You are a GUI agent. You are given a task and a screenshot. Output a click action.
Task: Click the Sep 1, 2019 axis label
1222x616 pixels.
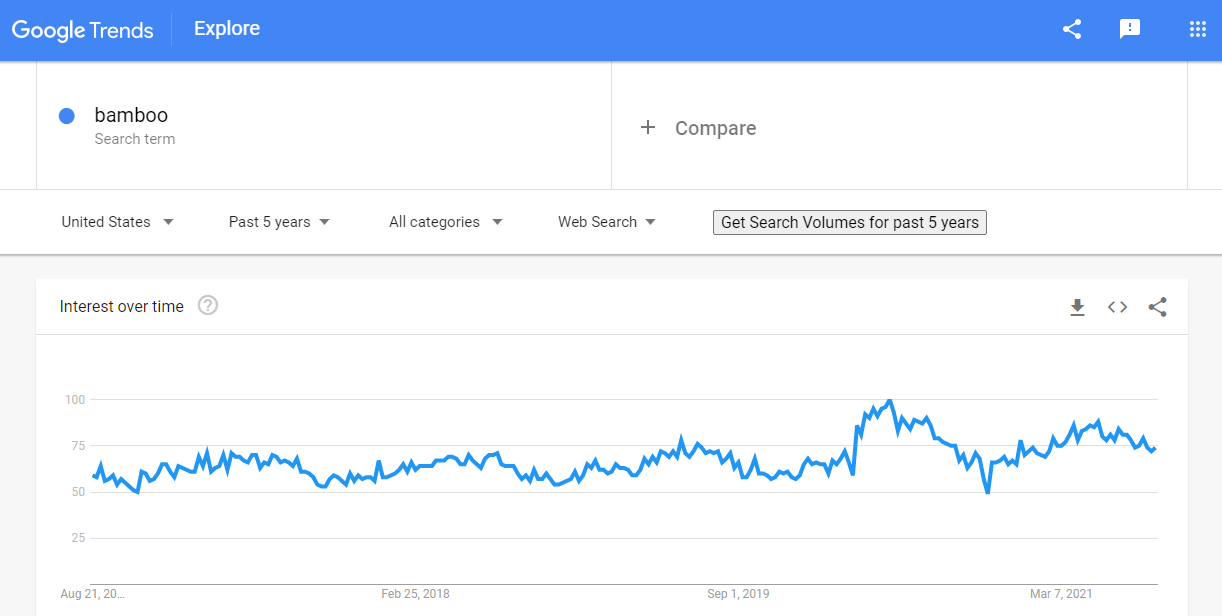(x=738, y=594)
